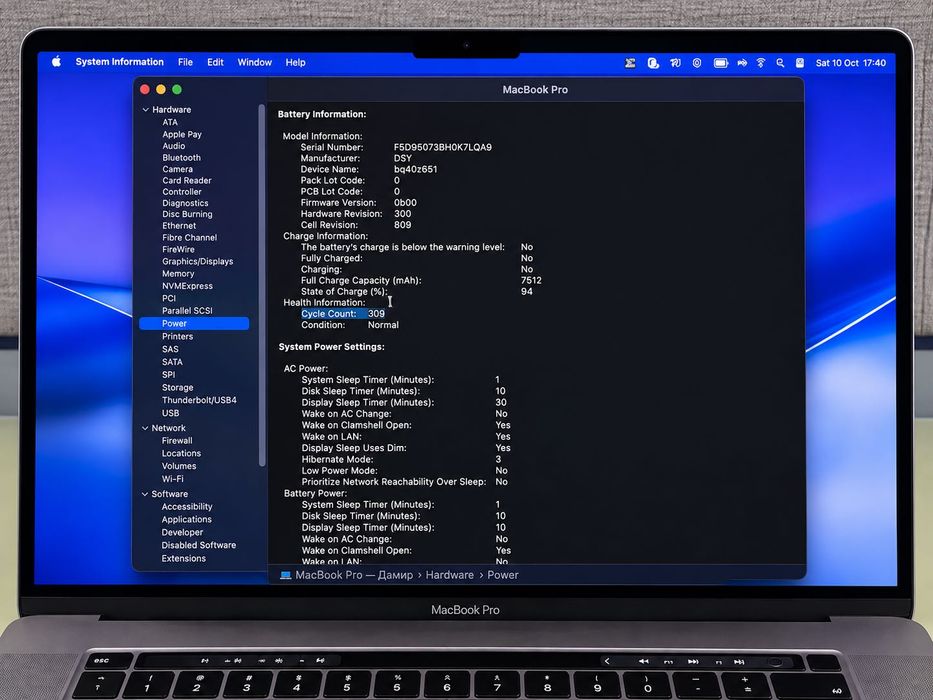Select Camera in the sidebar
The height and width of the screenshot is (700, 933).
coord(177,169)
